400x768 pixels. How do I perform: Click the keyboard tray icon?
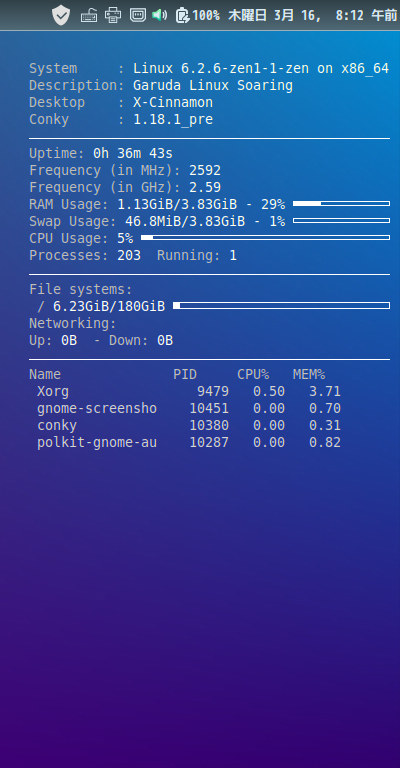(x=89, y=15)
